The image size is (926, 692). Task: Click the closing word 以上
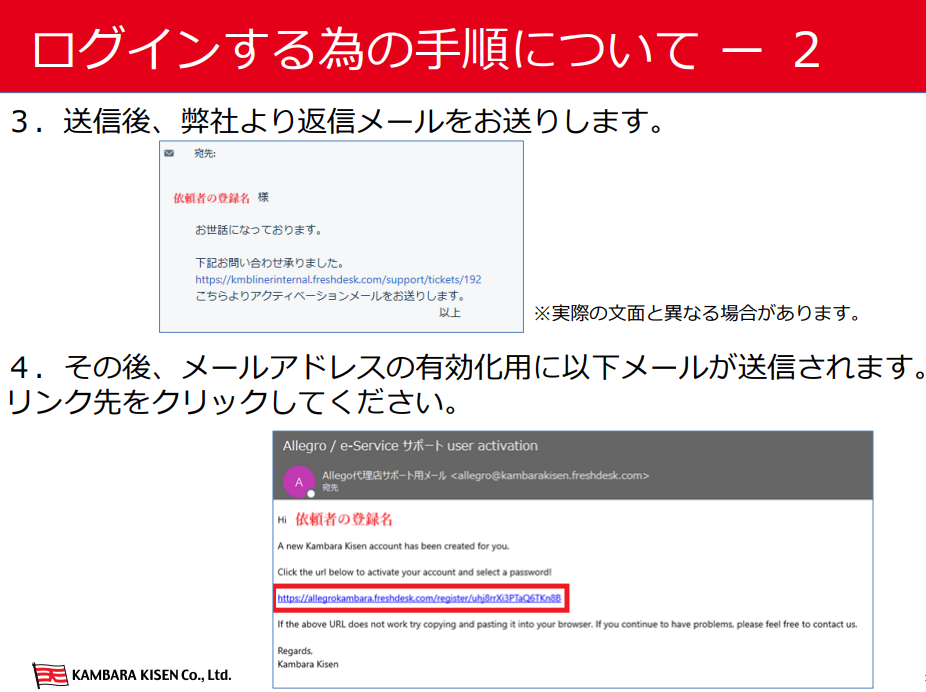click(449, 312)
